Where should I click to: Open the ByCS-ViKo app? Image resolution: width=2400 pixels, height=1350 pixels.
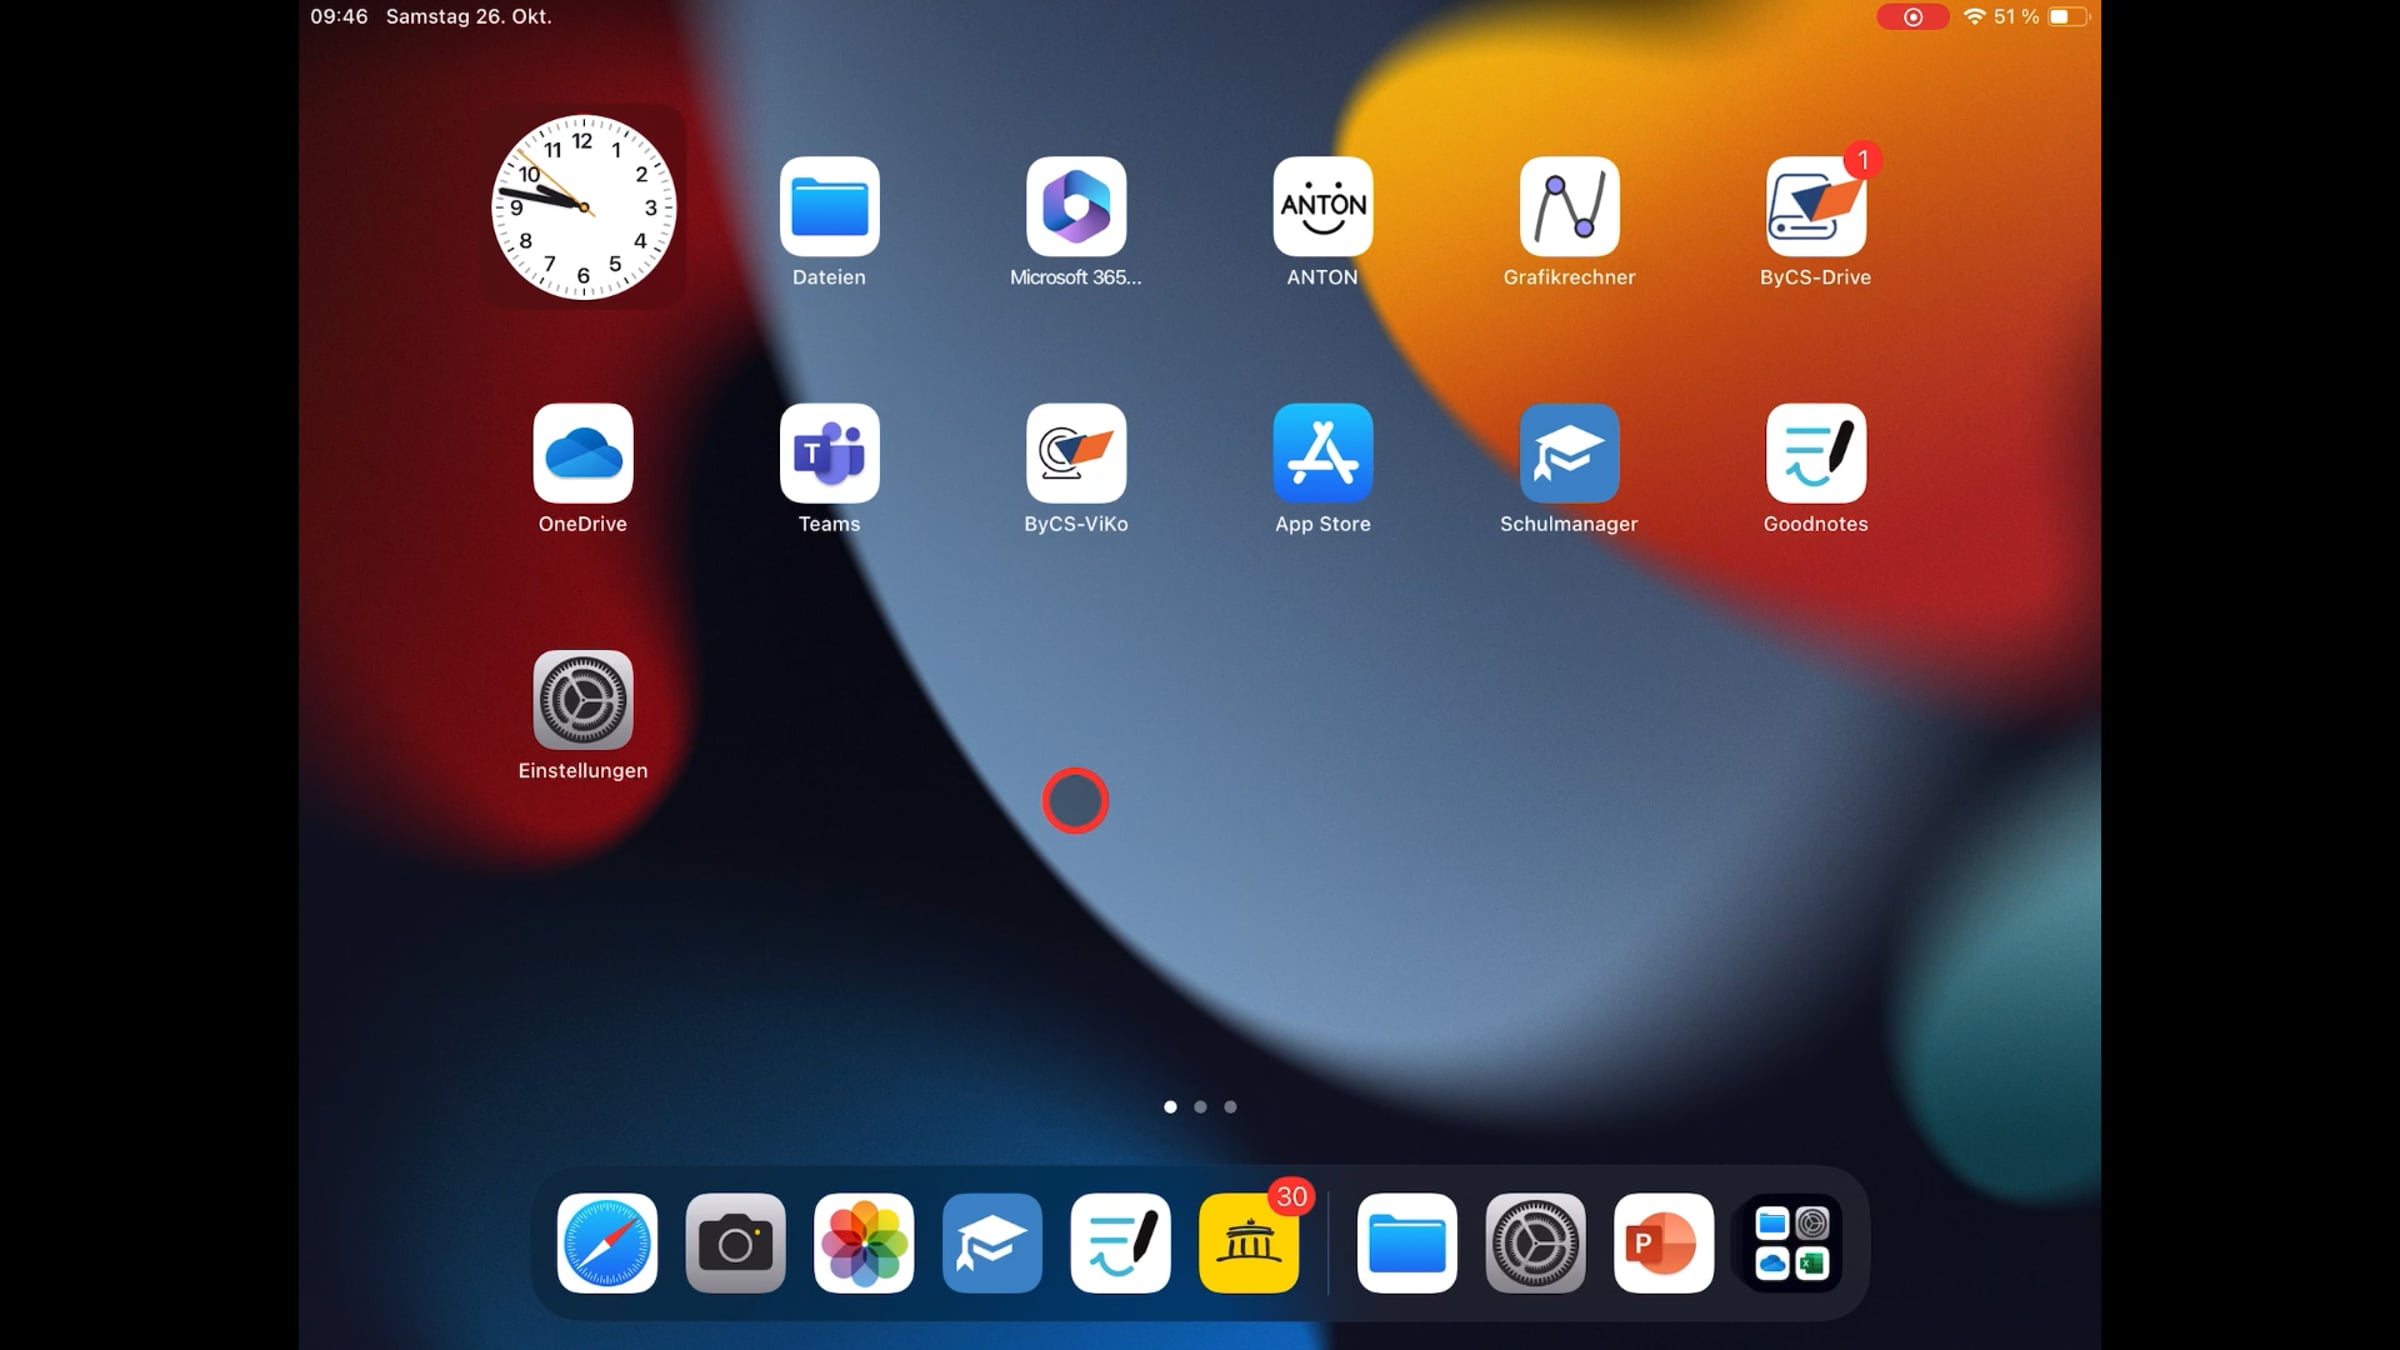tap(1076, 453)
